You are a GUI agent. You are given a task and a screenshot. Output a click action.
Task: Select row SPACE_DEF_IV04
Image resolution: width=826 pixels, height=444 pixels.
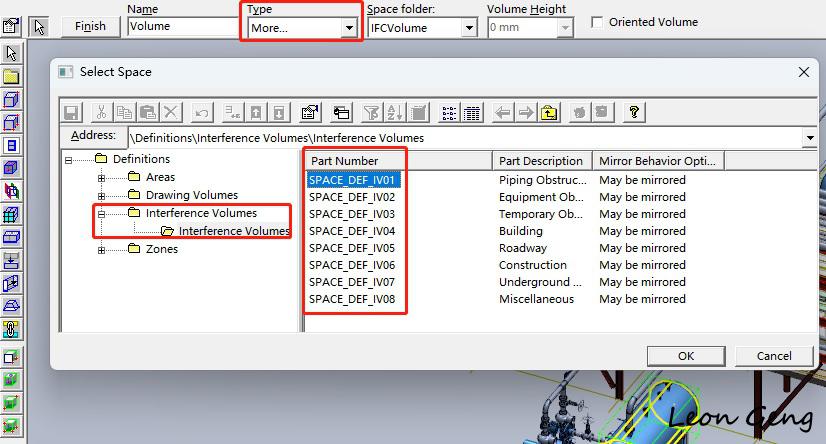click(x=352, y=231)
